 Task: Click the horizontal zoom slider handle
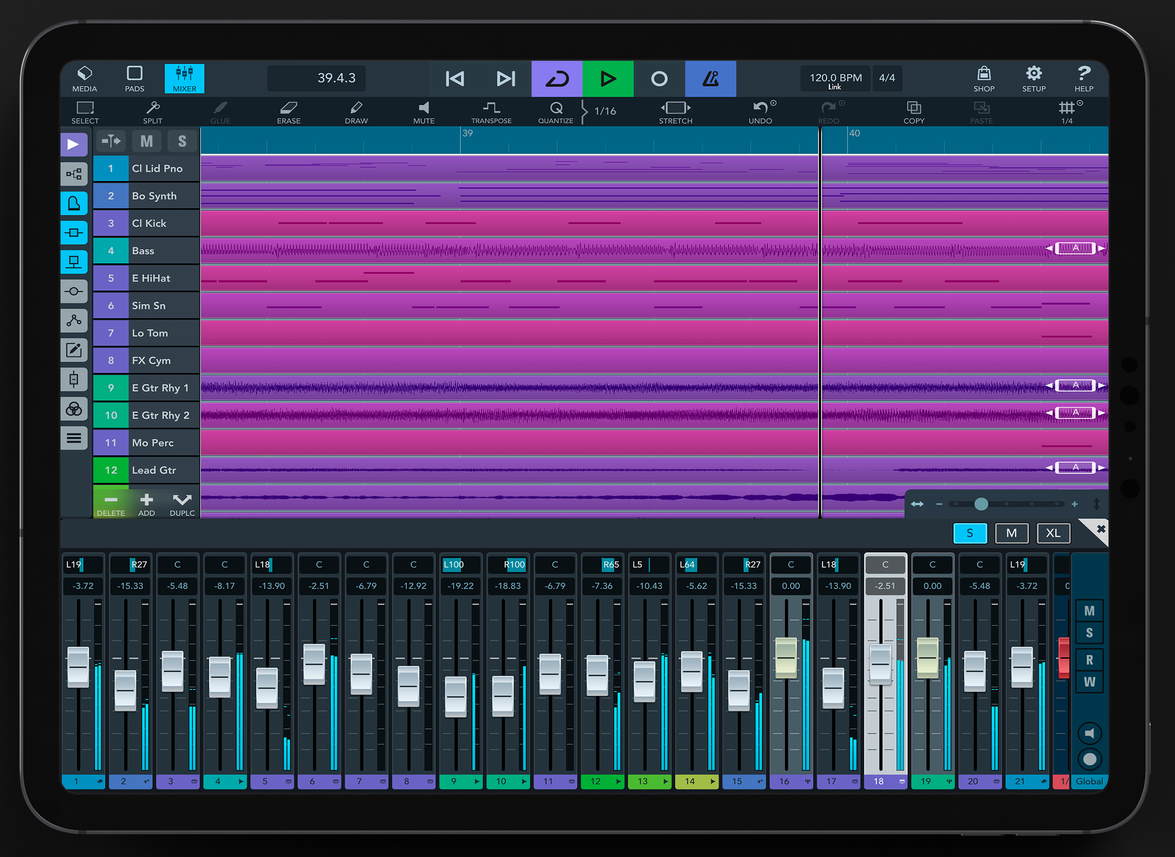981,504
